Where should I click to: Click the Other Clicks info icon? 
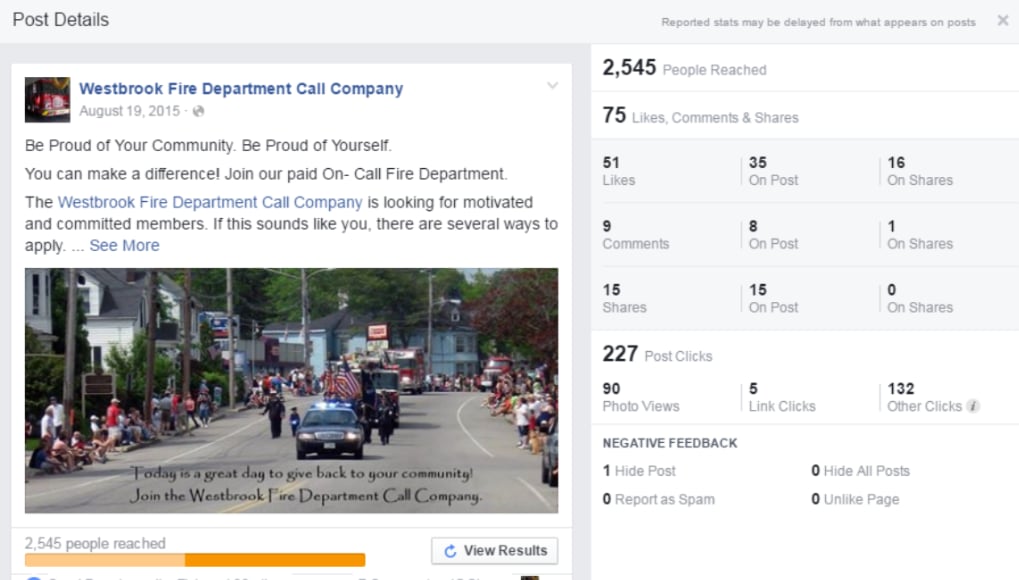click(x=973, y=406)
